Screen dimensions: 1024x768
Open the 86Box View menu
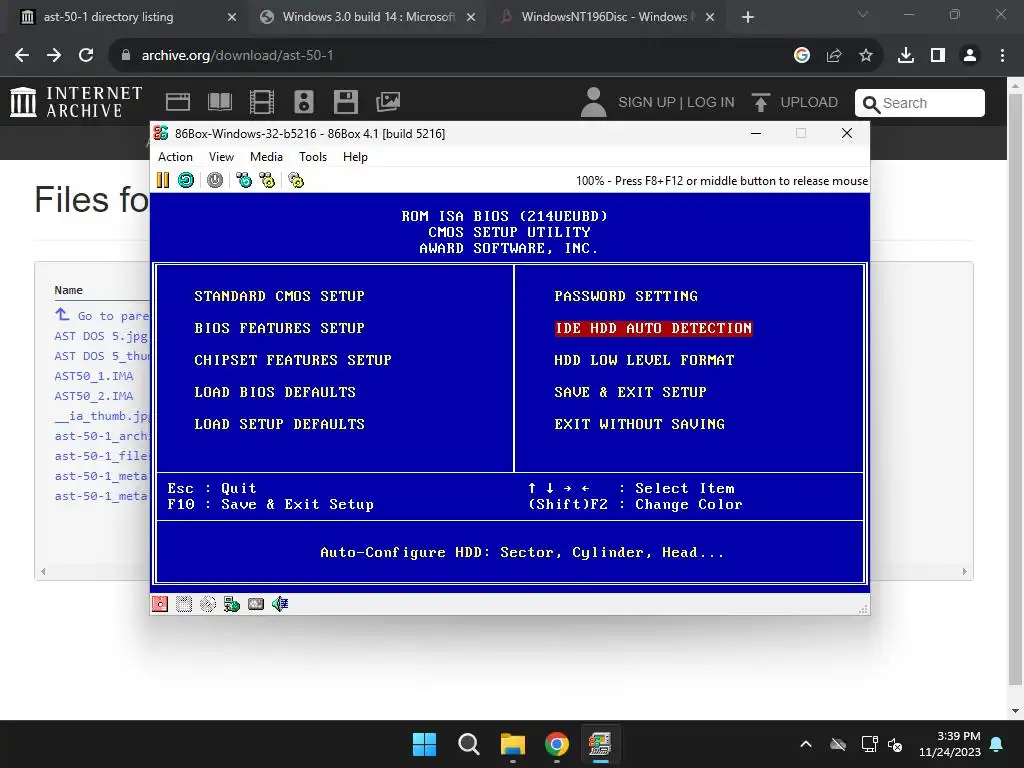[221, 157]
